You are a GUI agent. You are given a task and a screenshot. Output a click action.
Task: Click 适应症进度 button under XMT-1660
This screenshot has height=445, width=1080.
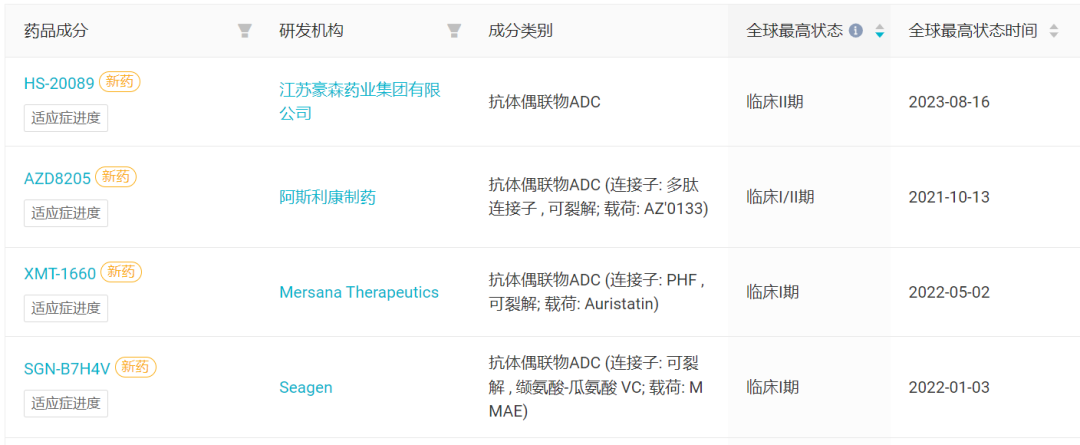[x=66, y=308]
